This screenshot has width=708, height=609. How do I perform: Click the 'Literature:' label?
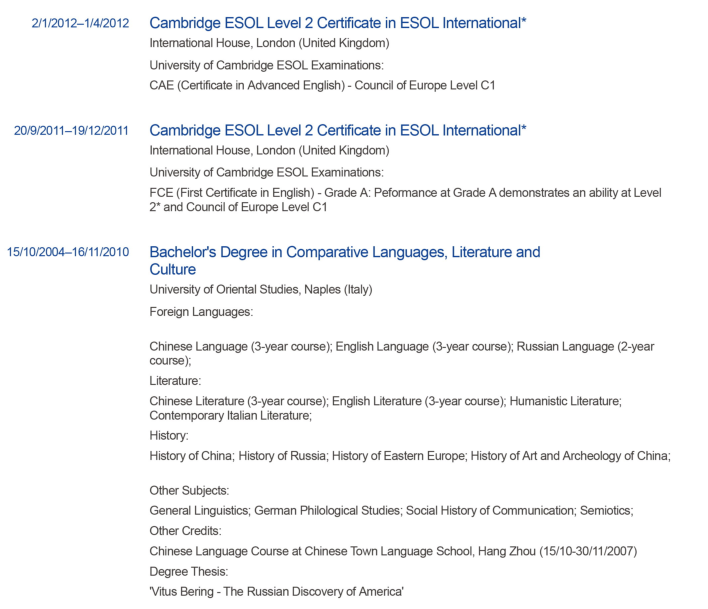coord(175,381)
